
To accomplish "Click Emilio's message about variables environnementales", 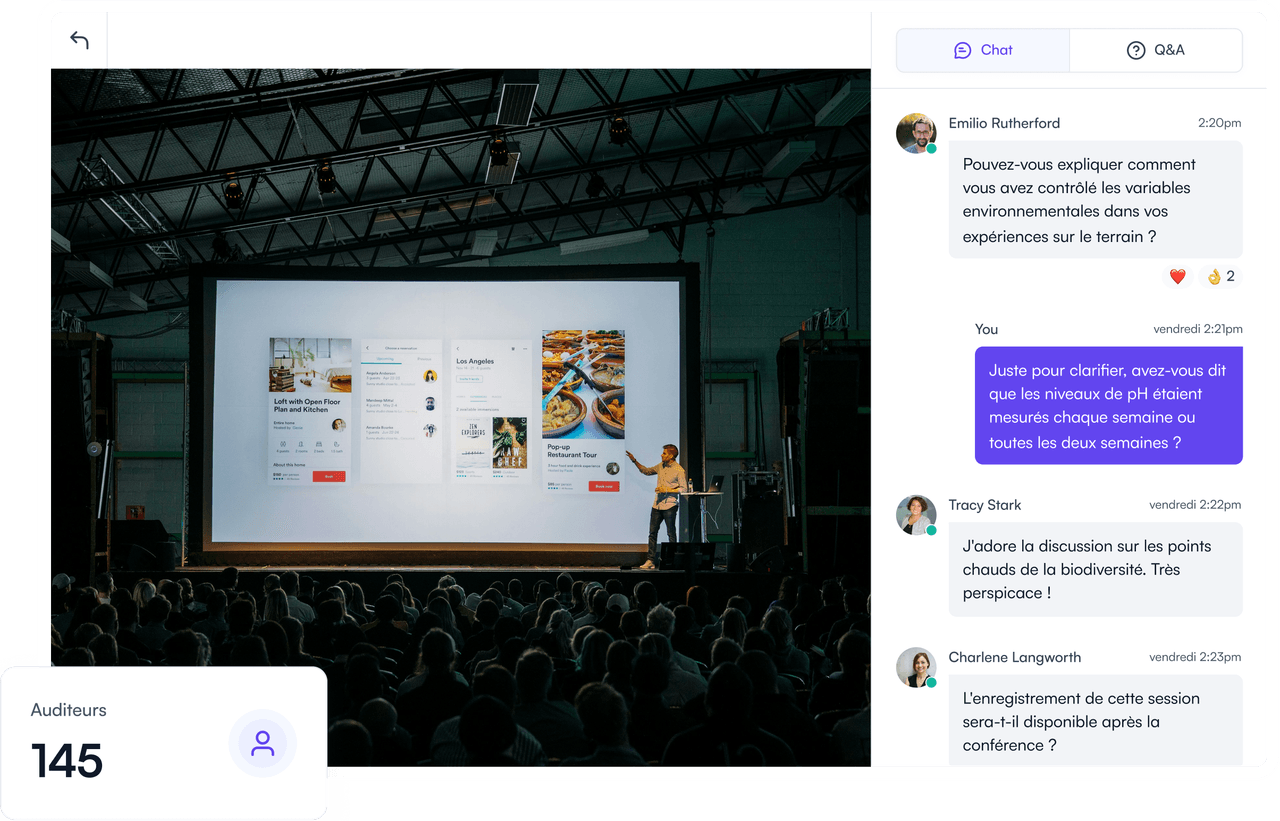I will pyautogui.click(x=1094, y=200).
